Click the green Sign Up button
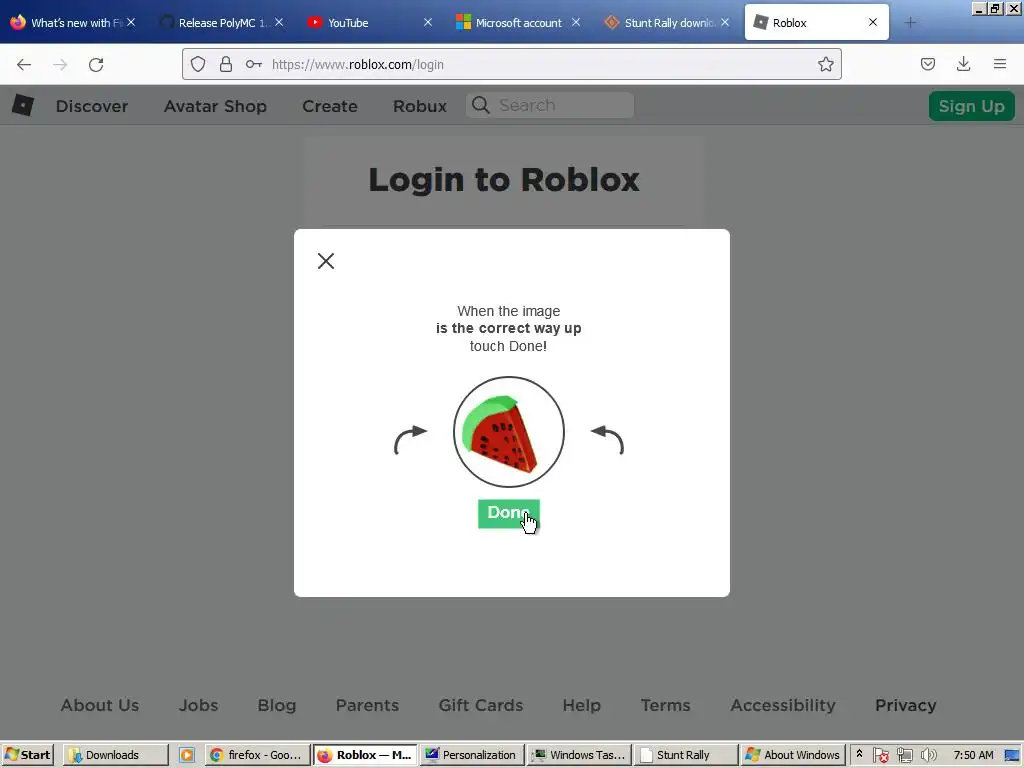This screenshot has height=768, width=1024. coord(972,106)
